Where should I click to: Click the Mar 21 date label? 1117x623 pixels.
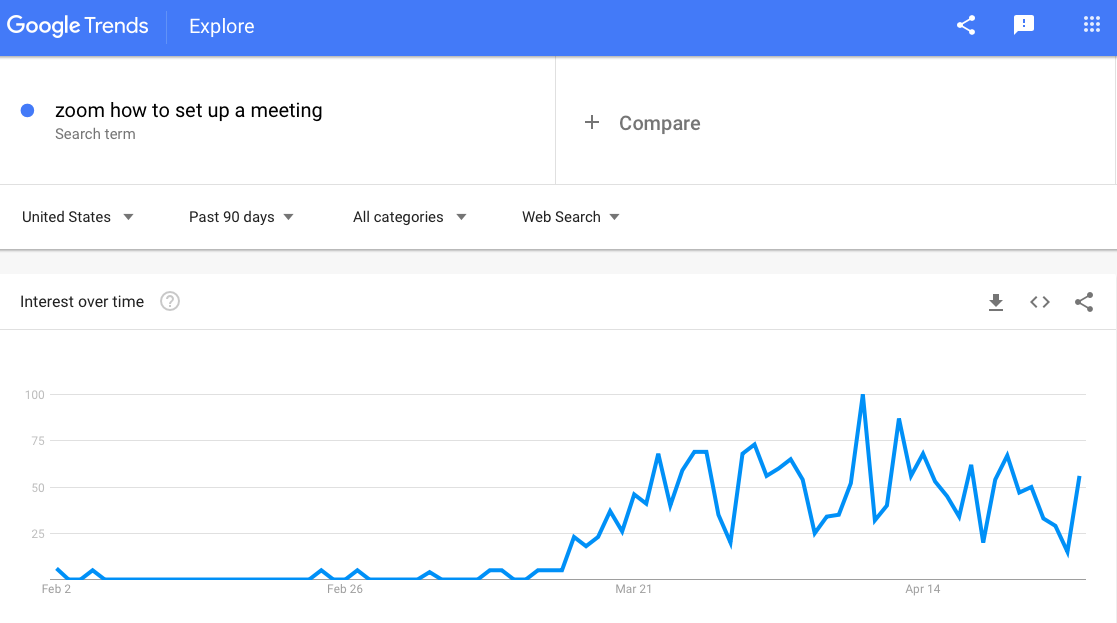(x=633, y=589)
